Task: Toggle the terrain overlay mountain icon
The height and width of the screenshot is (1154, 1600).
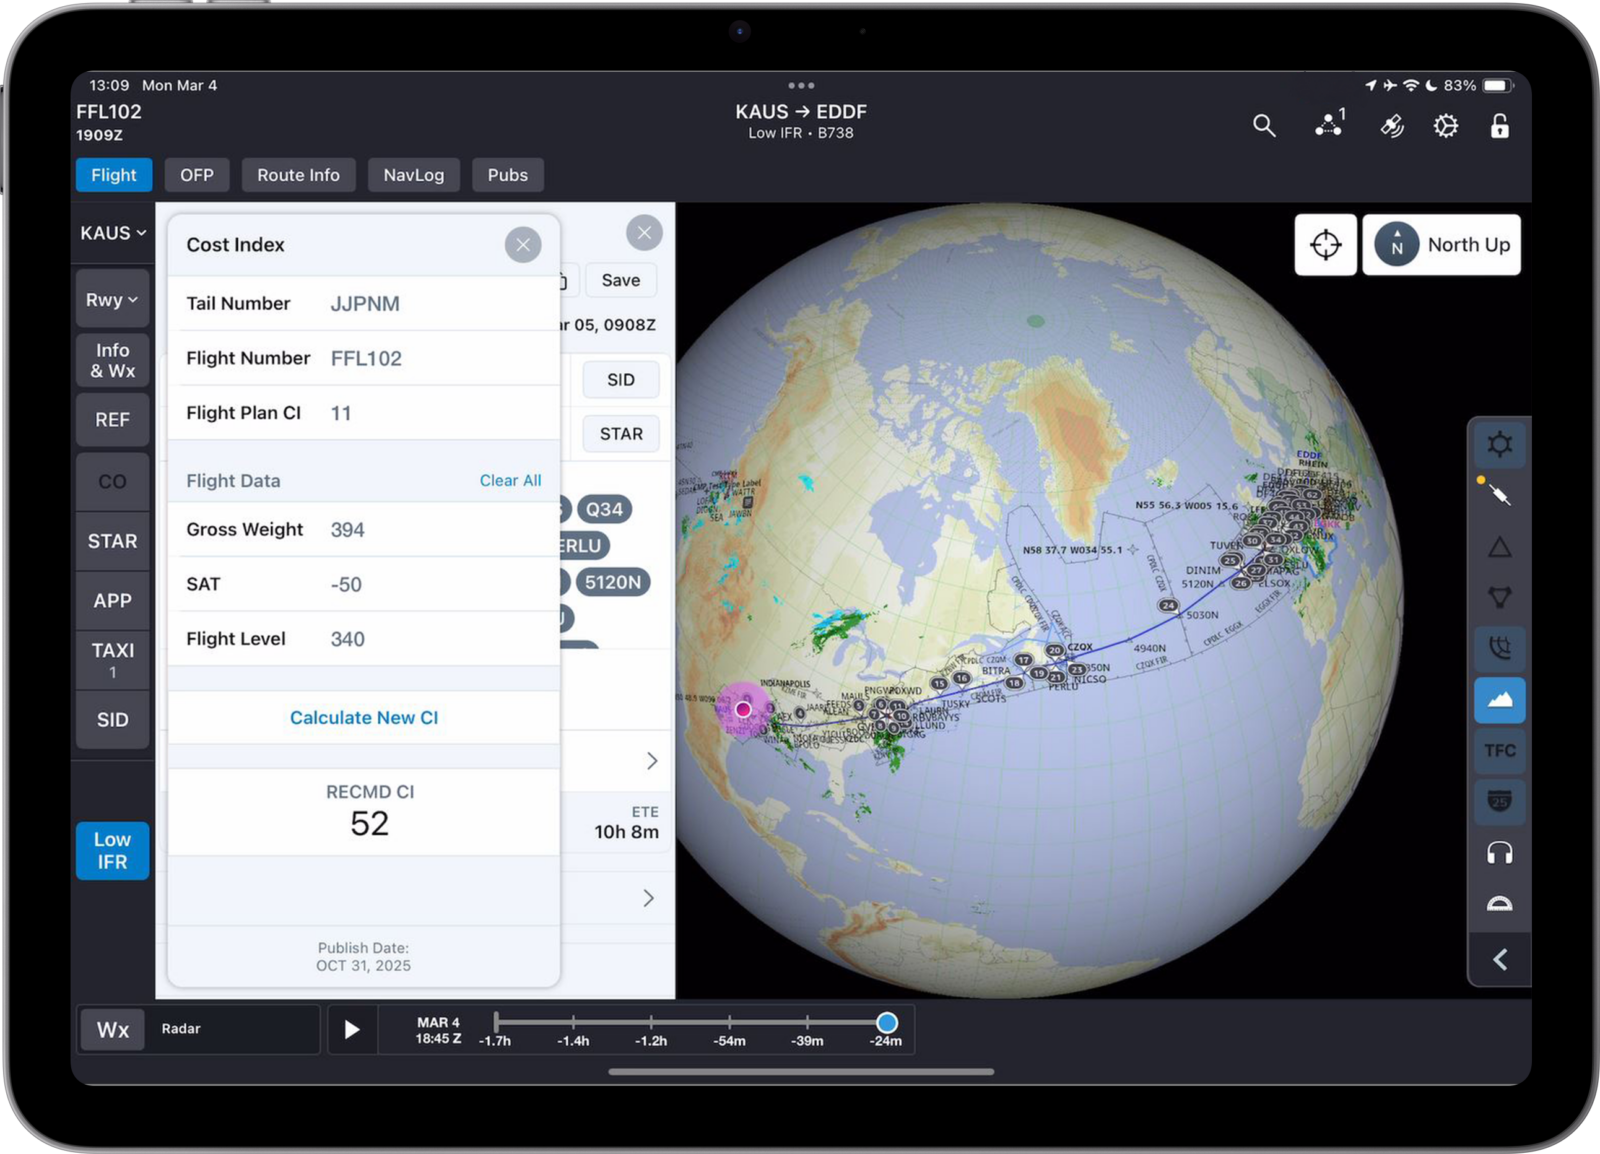Action: pos(1499,700)
